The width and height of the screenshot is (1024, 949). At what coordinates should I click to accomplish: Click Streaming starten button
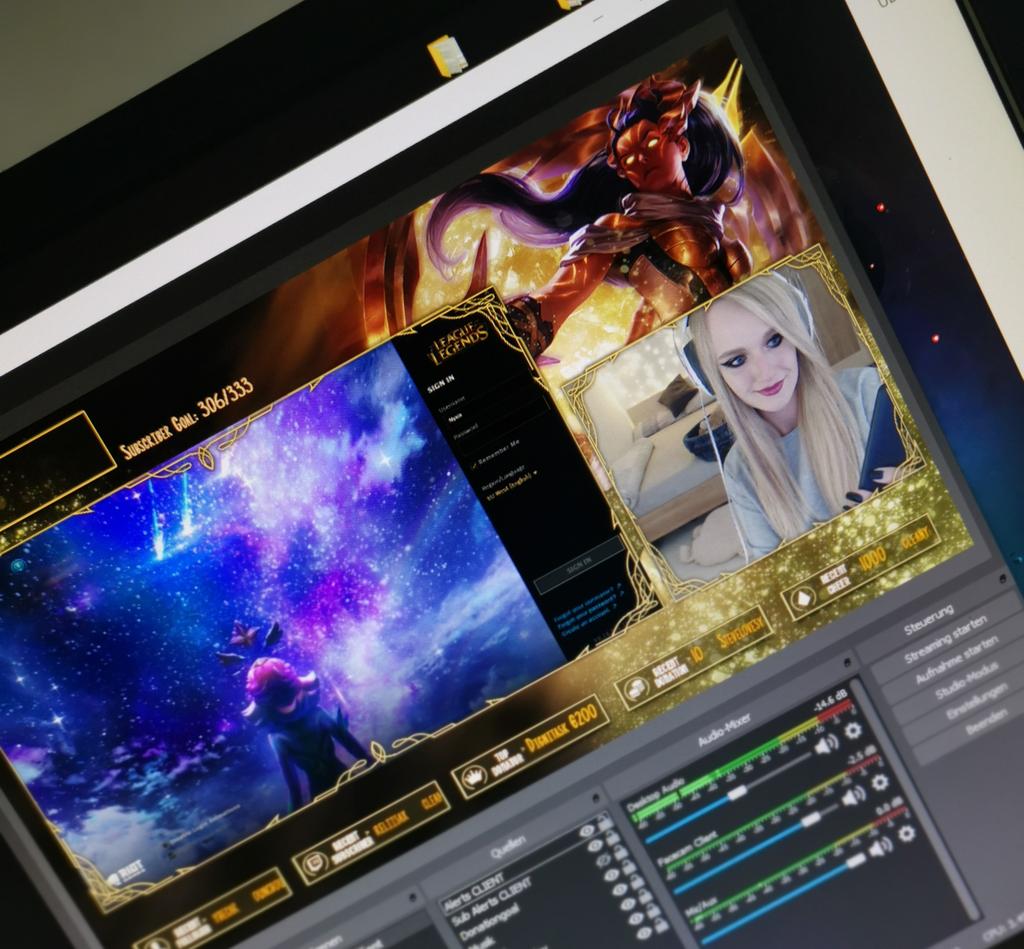point(947,639)
